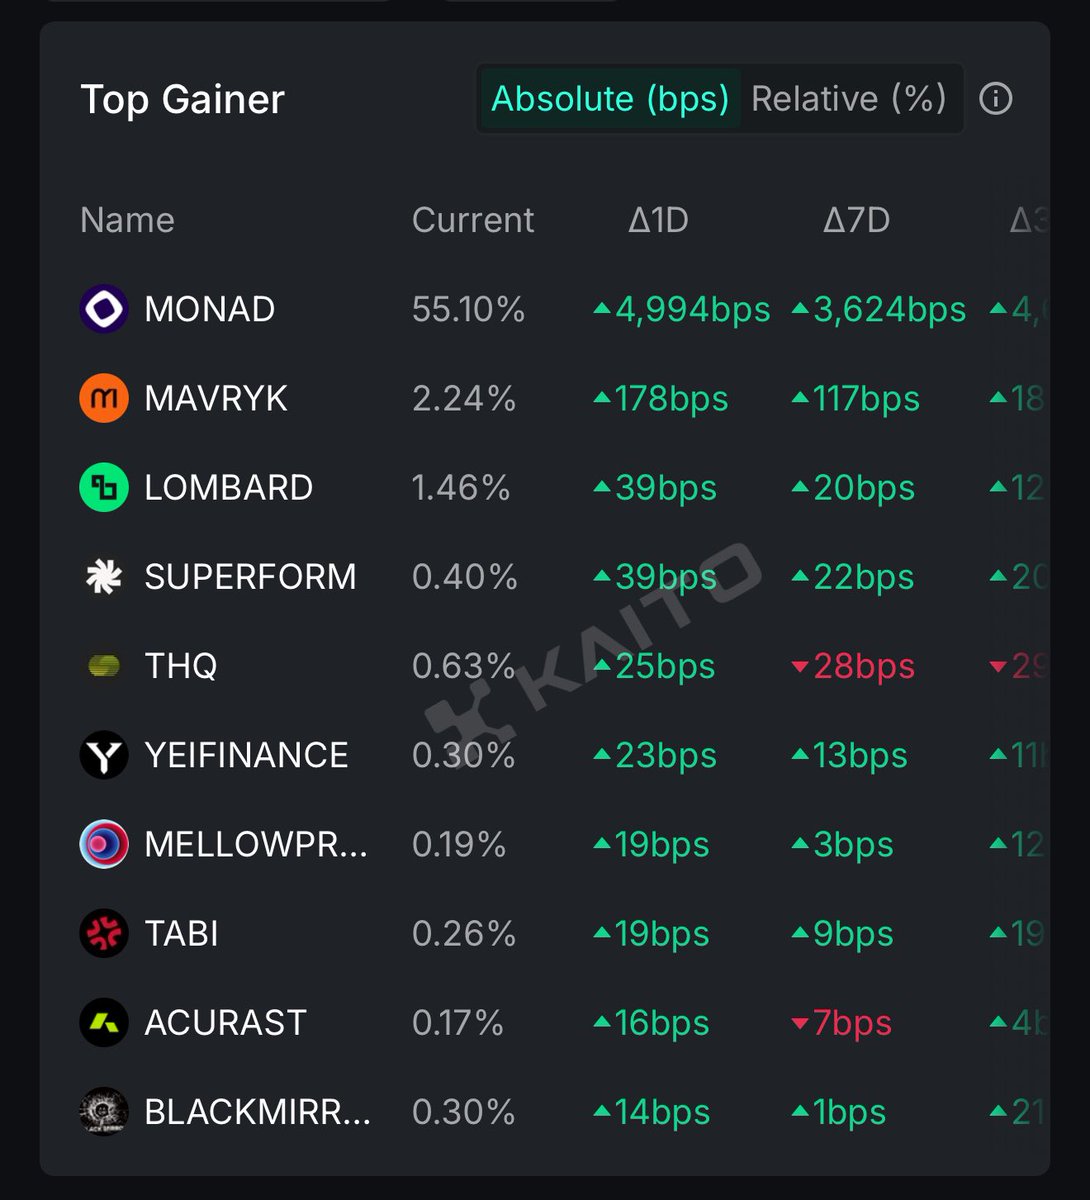The width and height of the screenshot is (1090, 1200).
Task: Open the info icon beside Relative toggle
Action: [x=995, y=99]
